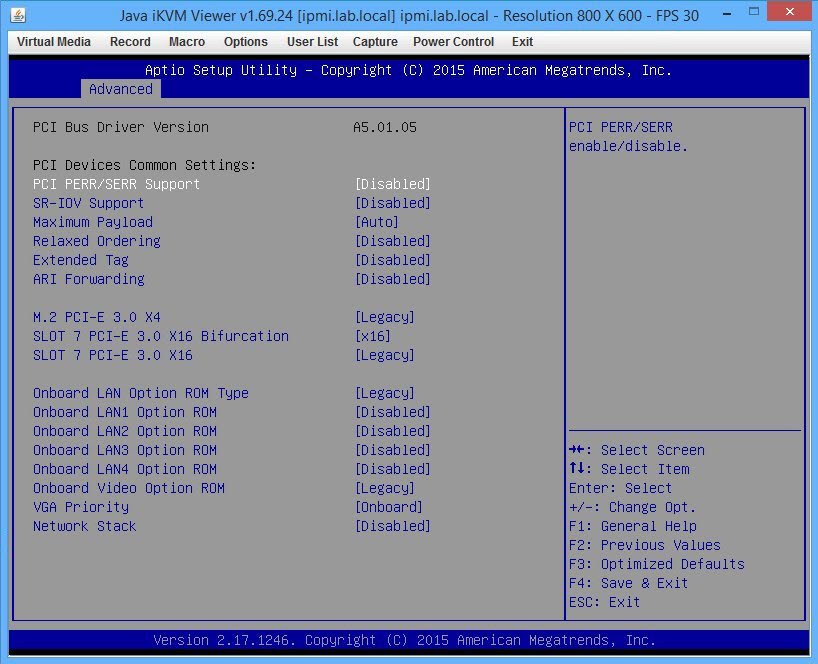Click the ESC: Exit hint
The height and width of the screenshot is (664, 818).
click(x=605, y=602)
